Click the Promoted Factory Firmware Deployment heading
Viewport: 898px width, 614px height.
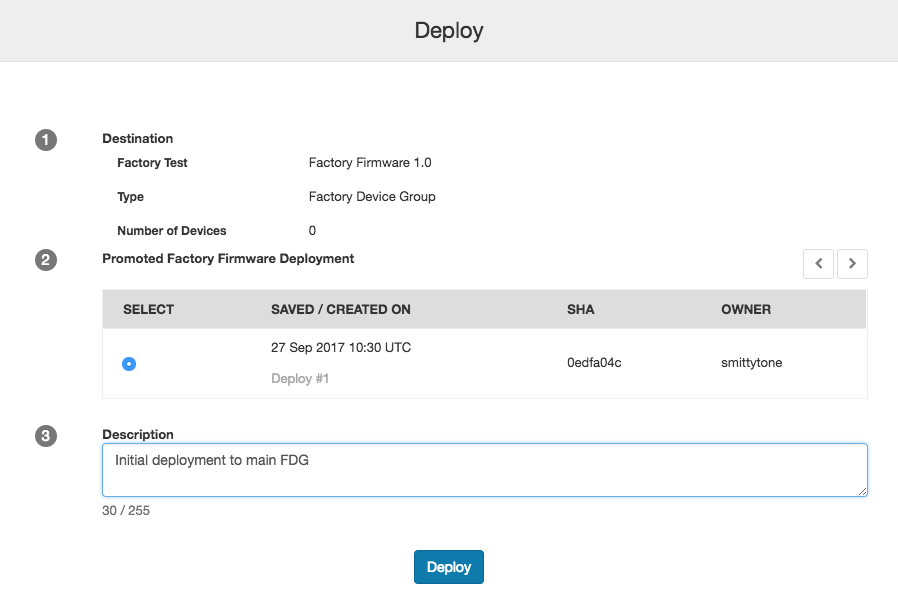coord(227,258)
